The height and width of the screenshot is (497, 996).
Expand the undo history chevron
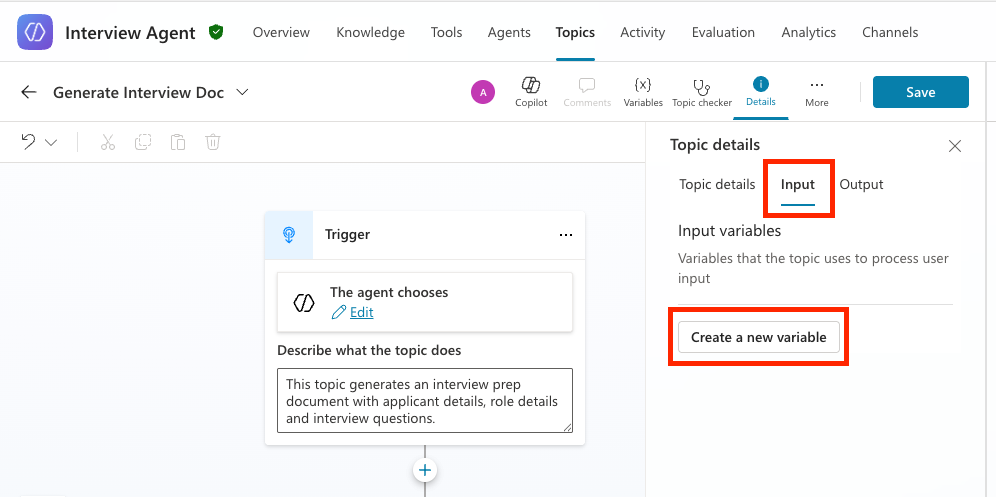(x=51, y=142)
